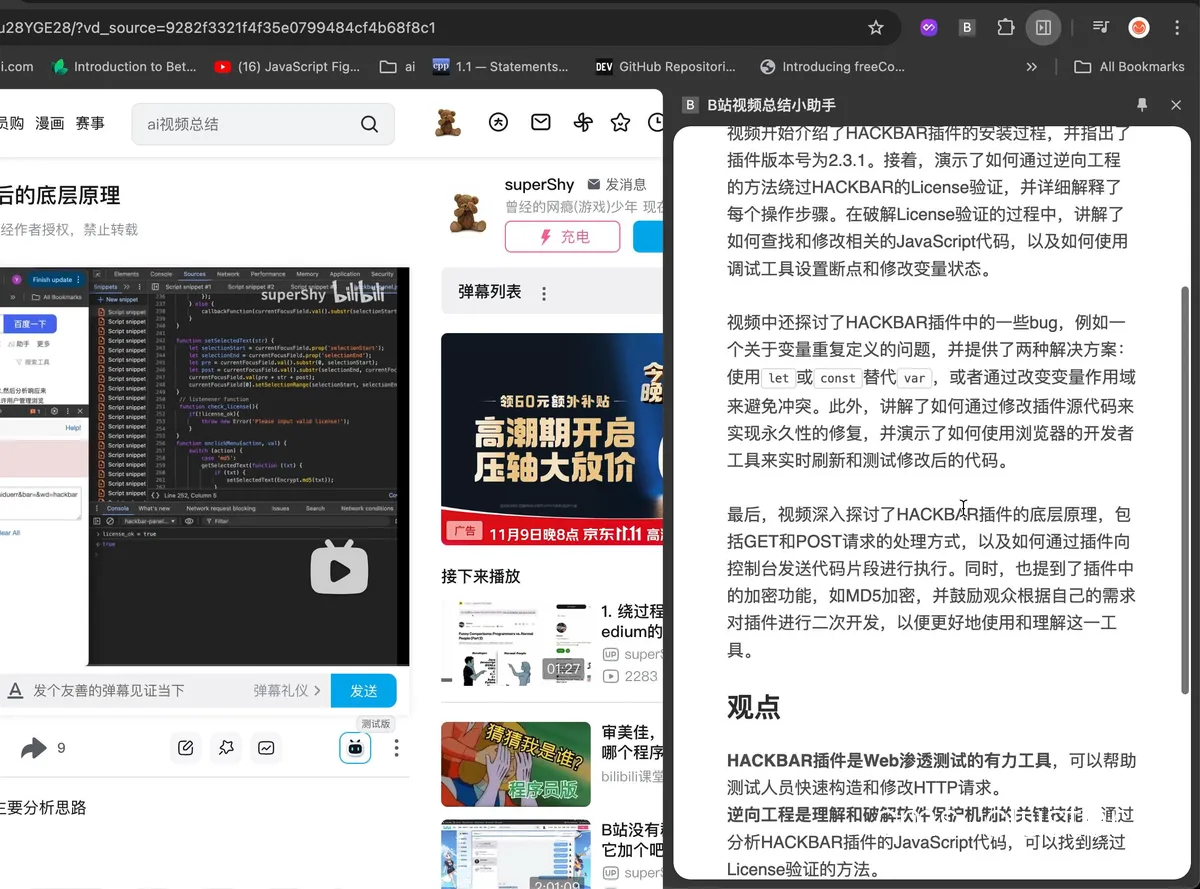Open the media controls icon in toolbar
The image size is (1200, 889).
[x=1100, y=28]
